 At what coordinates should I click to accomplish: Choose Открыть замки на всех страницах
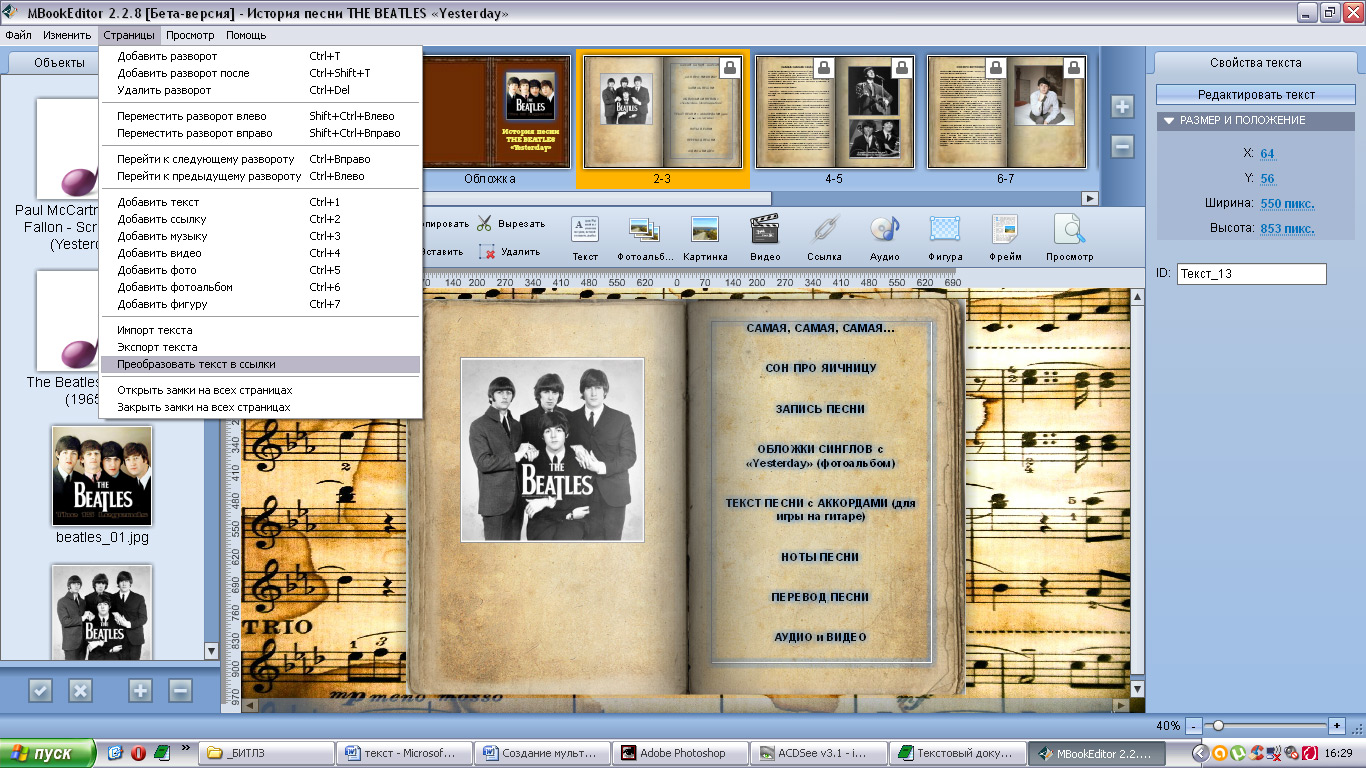(261, 390)
